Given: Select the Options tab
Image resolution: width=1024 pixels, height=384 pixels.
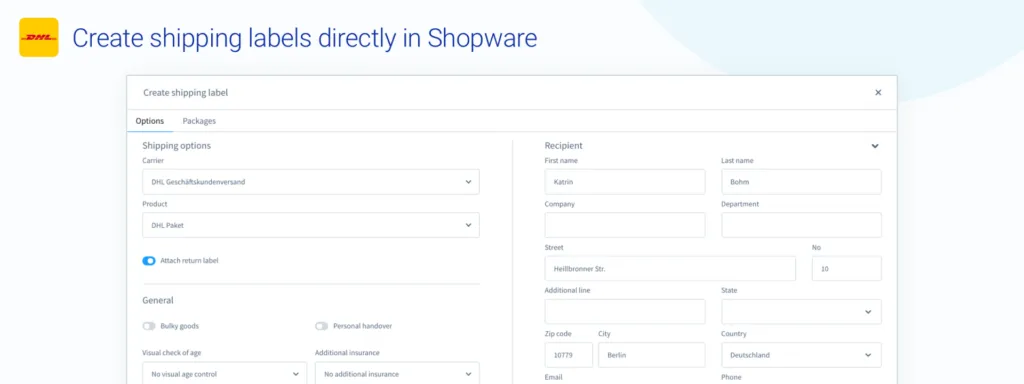Looking at the screenshot, I should [150, 121].
